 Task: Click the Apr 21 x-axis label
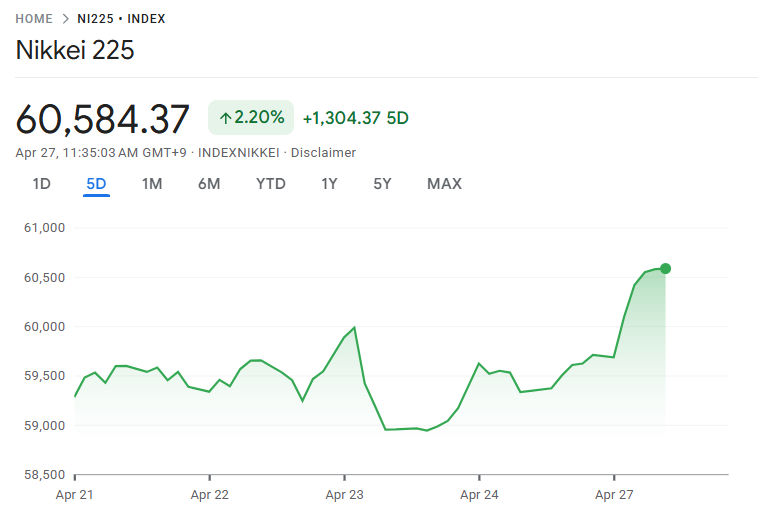(x=74, y=495)
